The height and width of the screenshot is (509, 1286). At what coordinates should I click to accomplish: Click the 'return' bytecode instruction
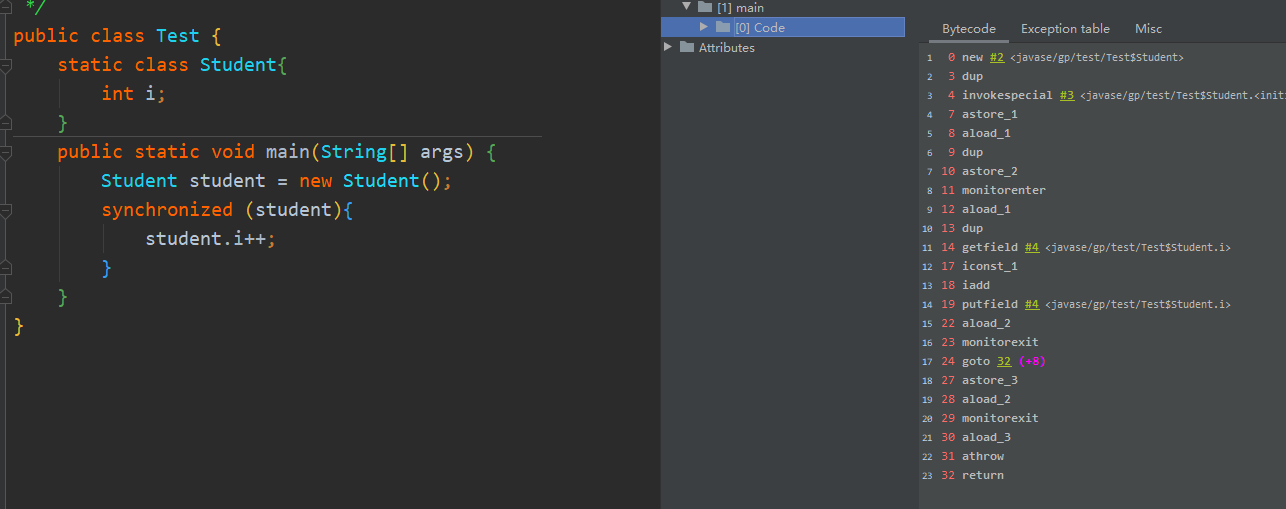[x=982, y=476]
